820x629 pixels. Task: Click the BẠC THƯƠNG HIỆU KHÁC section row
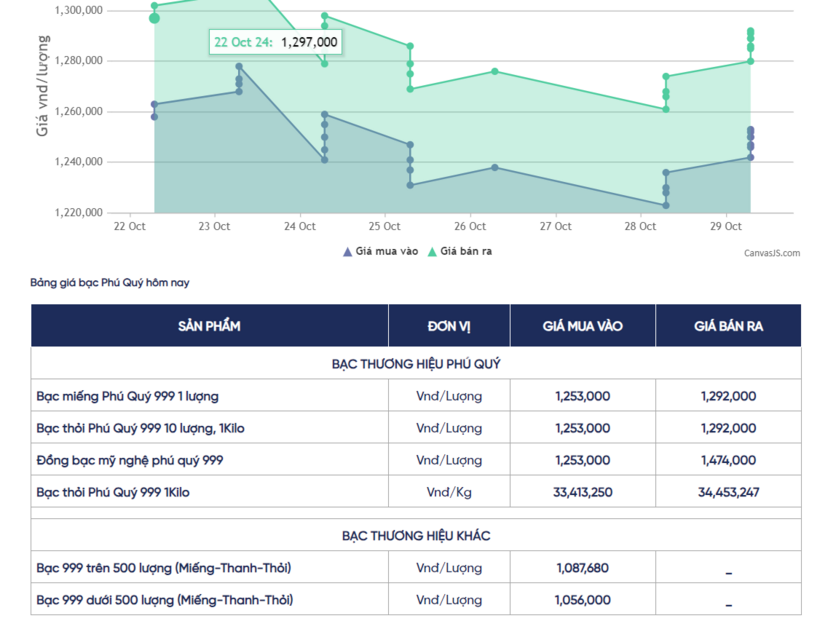tap(416, 535)
